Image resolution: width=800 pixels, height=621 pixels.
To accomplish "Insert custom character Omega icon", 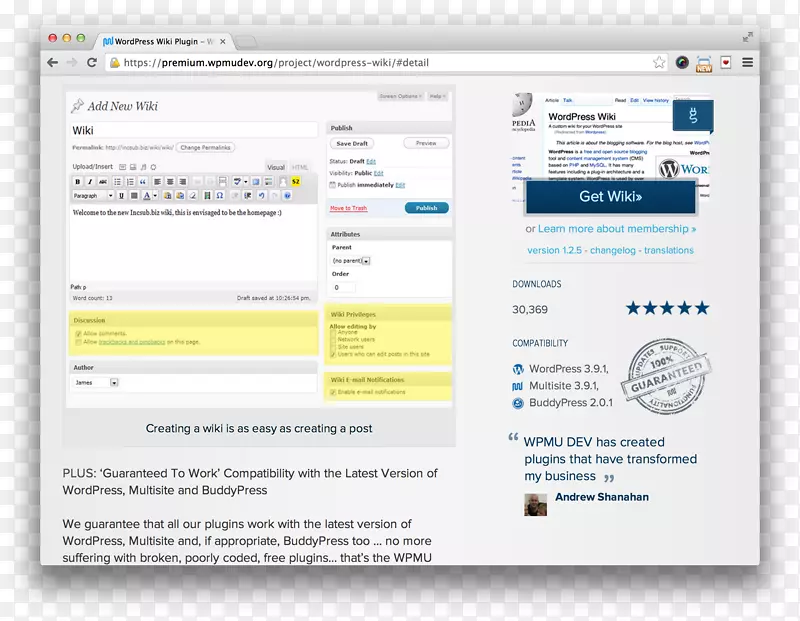I will pos(220,195).
